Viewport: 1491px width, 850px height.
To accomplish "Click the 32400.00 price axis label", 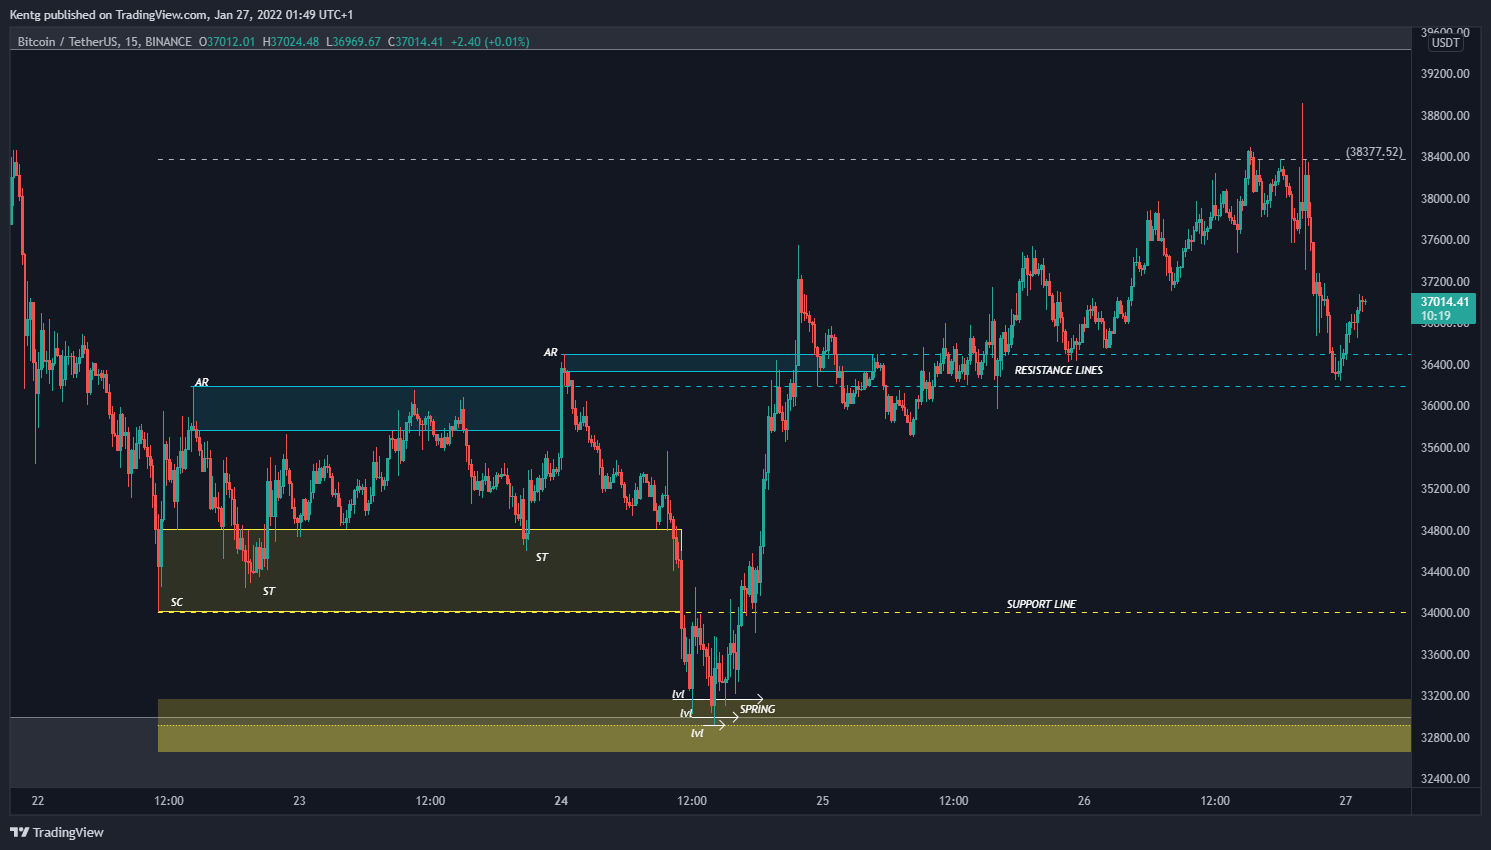I will (1445, 779).
